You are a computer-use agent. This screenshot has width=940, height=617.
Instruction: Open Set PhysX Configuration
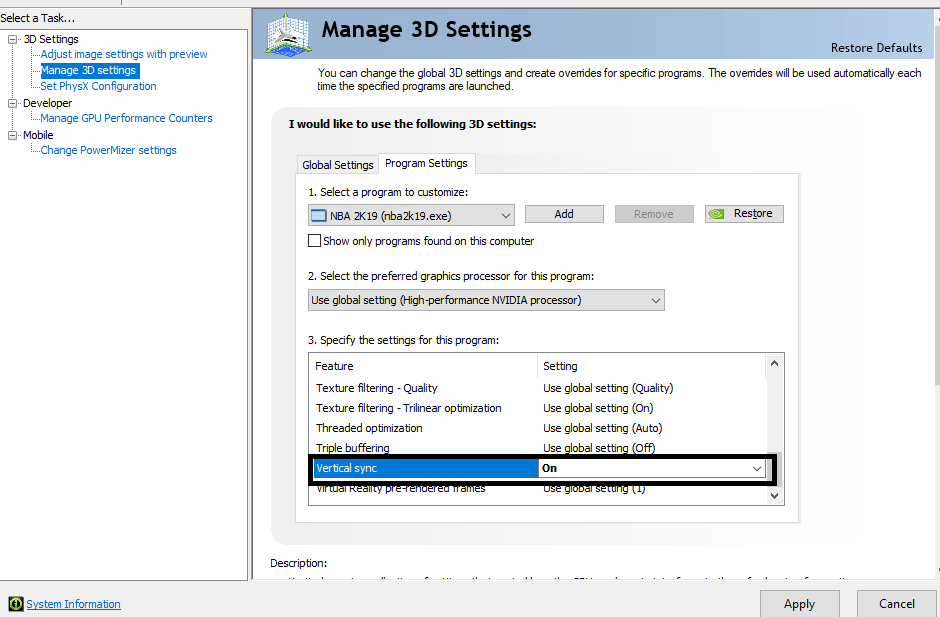98,86
